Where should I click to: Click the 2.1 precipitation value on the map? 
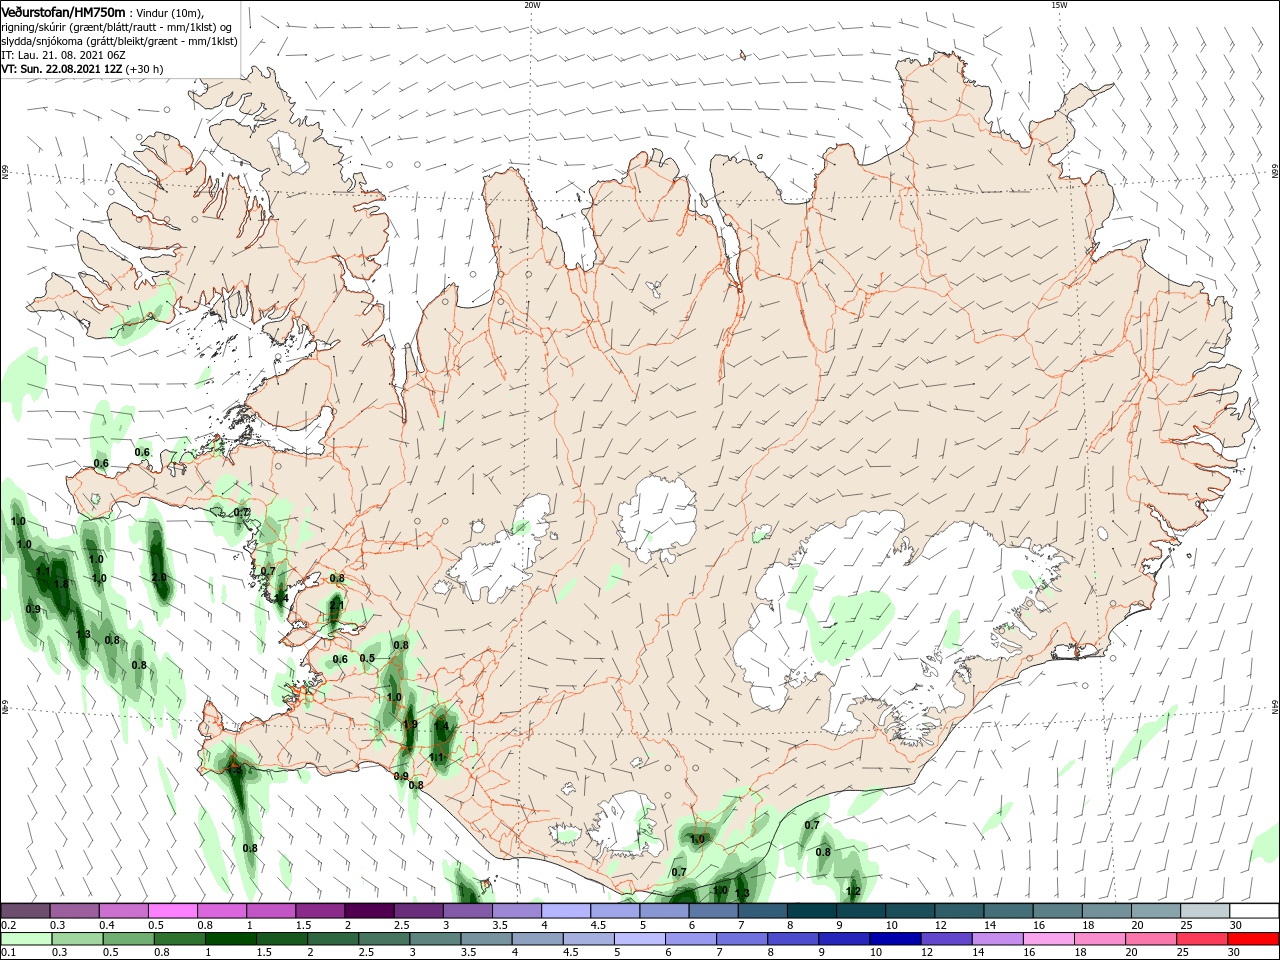tap(337, 605)
